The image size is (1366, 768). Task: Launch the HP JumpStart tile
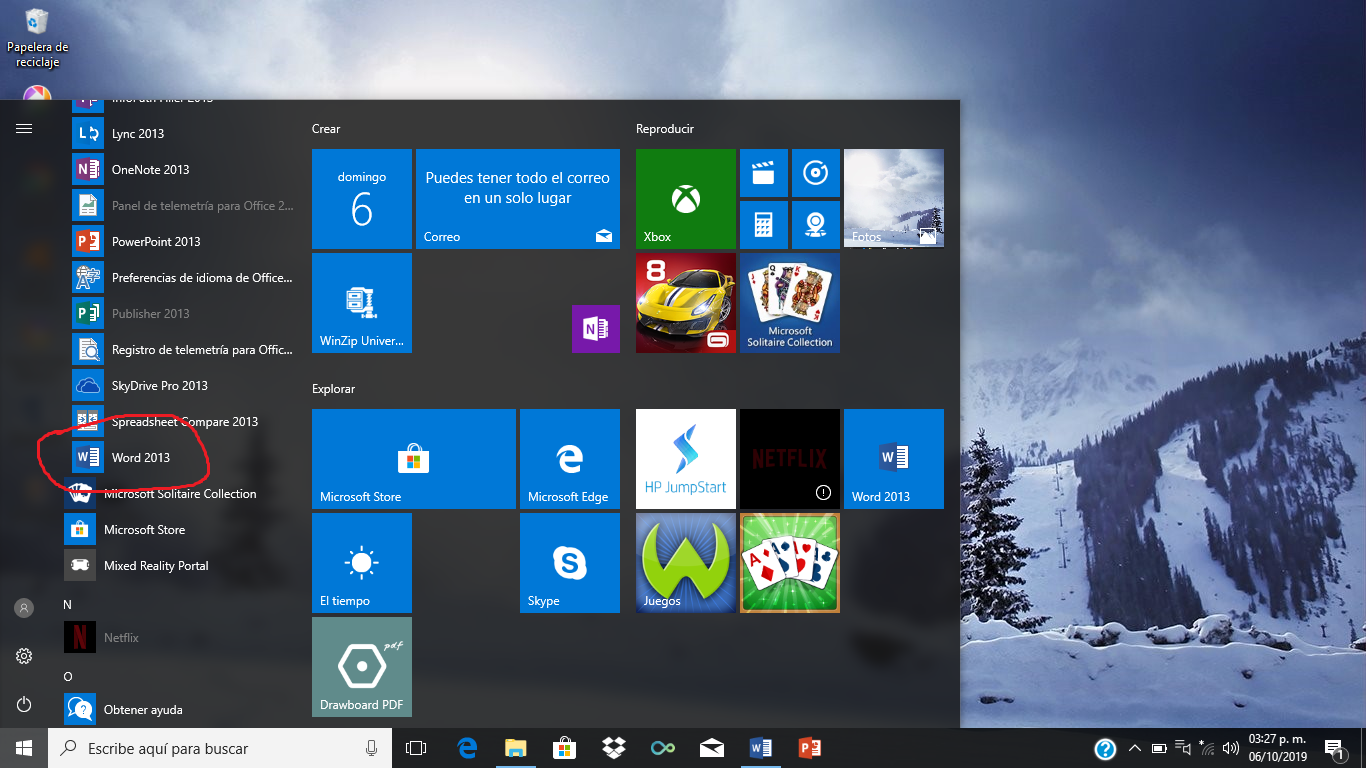[684, 459]
